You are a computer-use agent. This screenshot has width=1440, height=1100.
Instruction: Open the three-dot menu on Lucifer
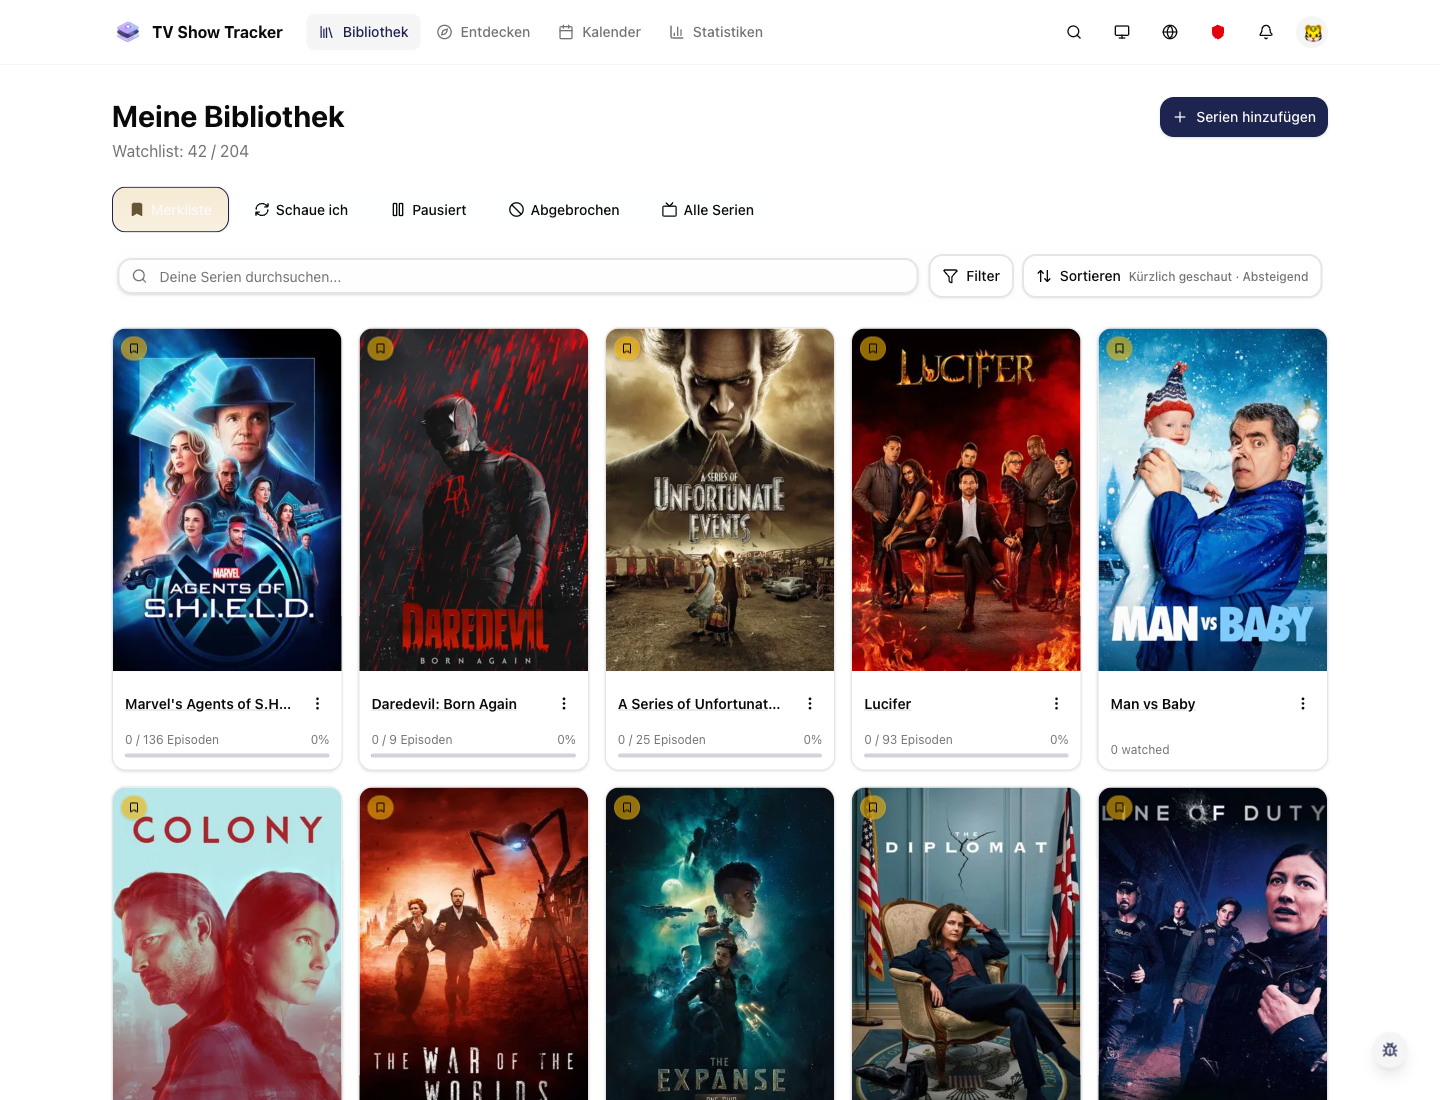1056,703
